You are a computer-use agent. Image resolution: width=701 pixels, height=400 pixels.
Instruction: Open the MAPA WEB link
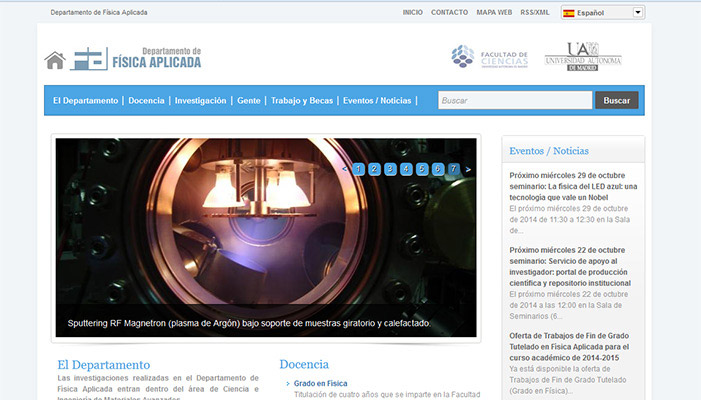[x=494, y=12]
